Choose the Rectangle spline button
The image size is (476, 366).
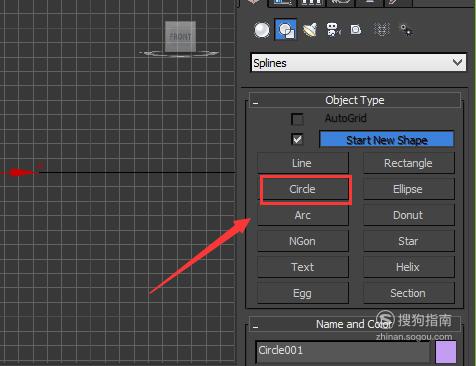[x=408, y=163]
